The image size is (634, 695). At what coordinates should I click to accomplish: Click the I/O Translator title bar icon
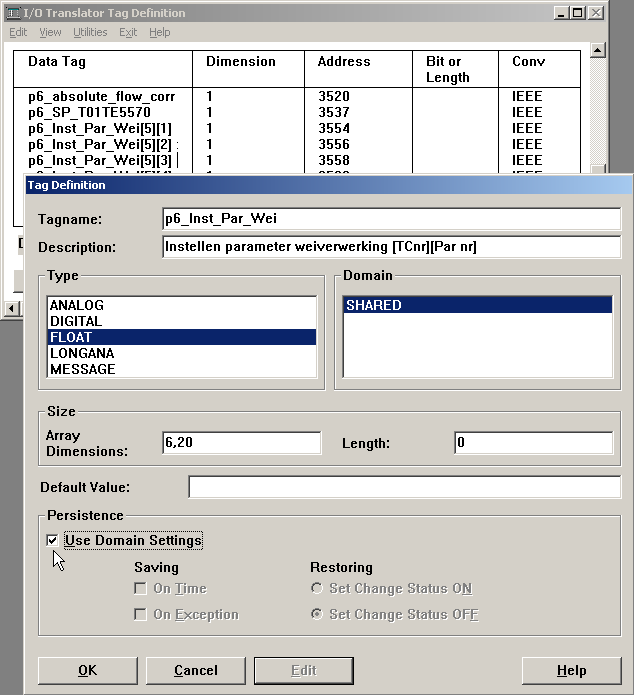[x=11, y=12]
